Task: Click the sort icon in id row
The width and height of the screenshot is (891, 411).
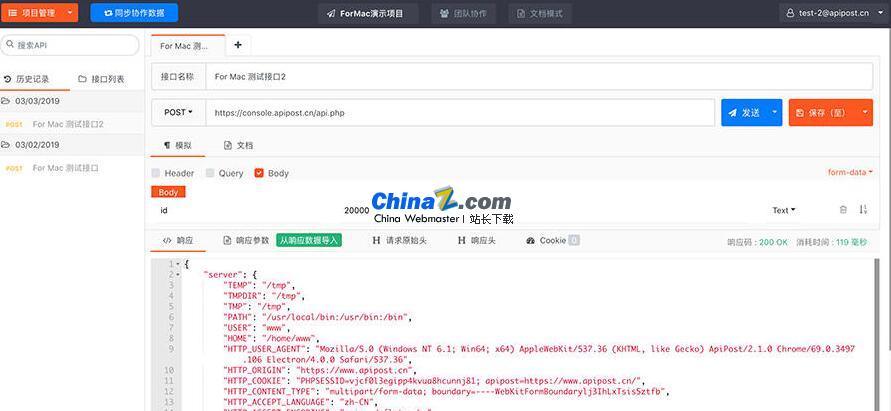Action: tap(863, 210)
